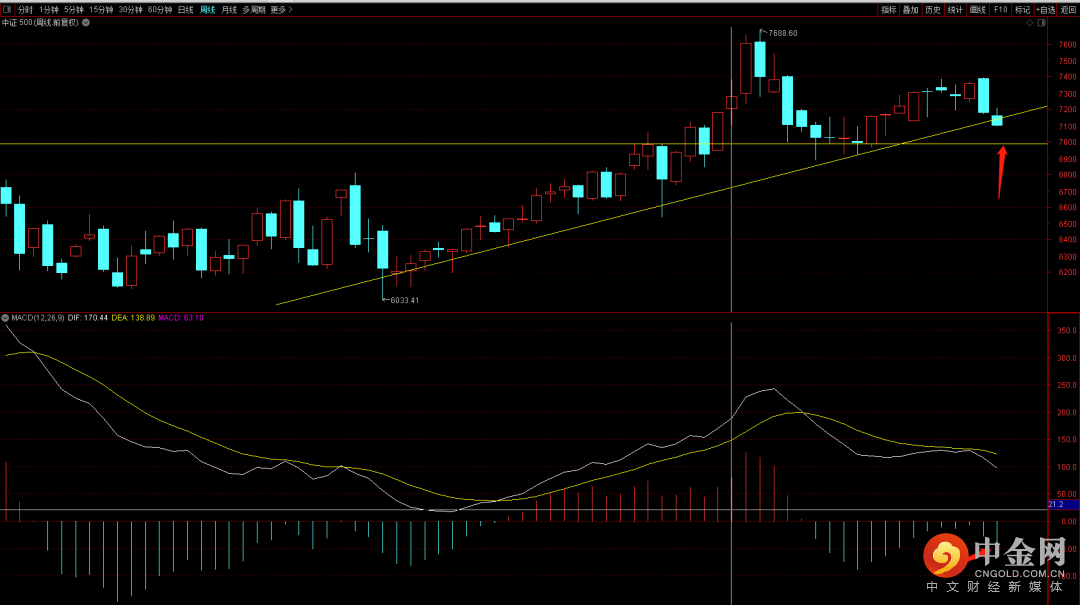
Task: Click the 7688.60 high price marker
Action: click(782, 33)
